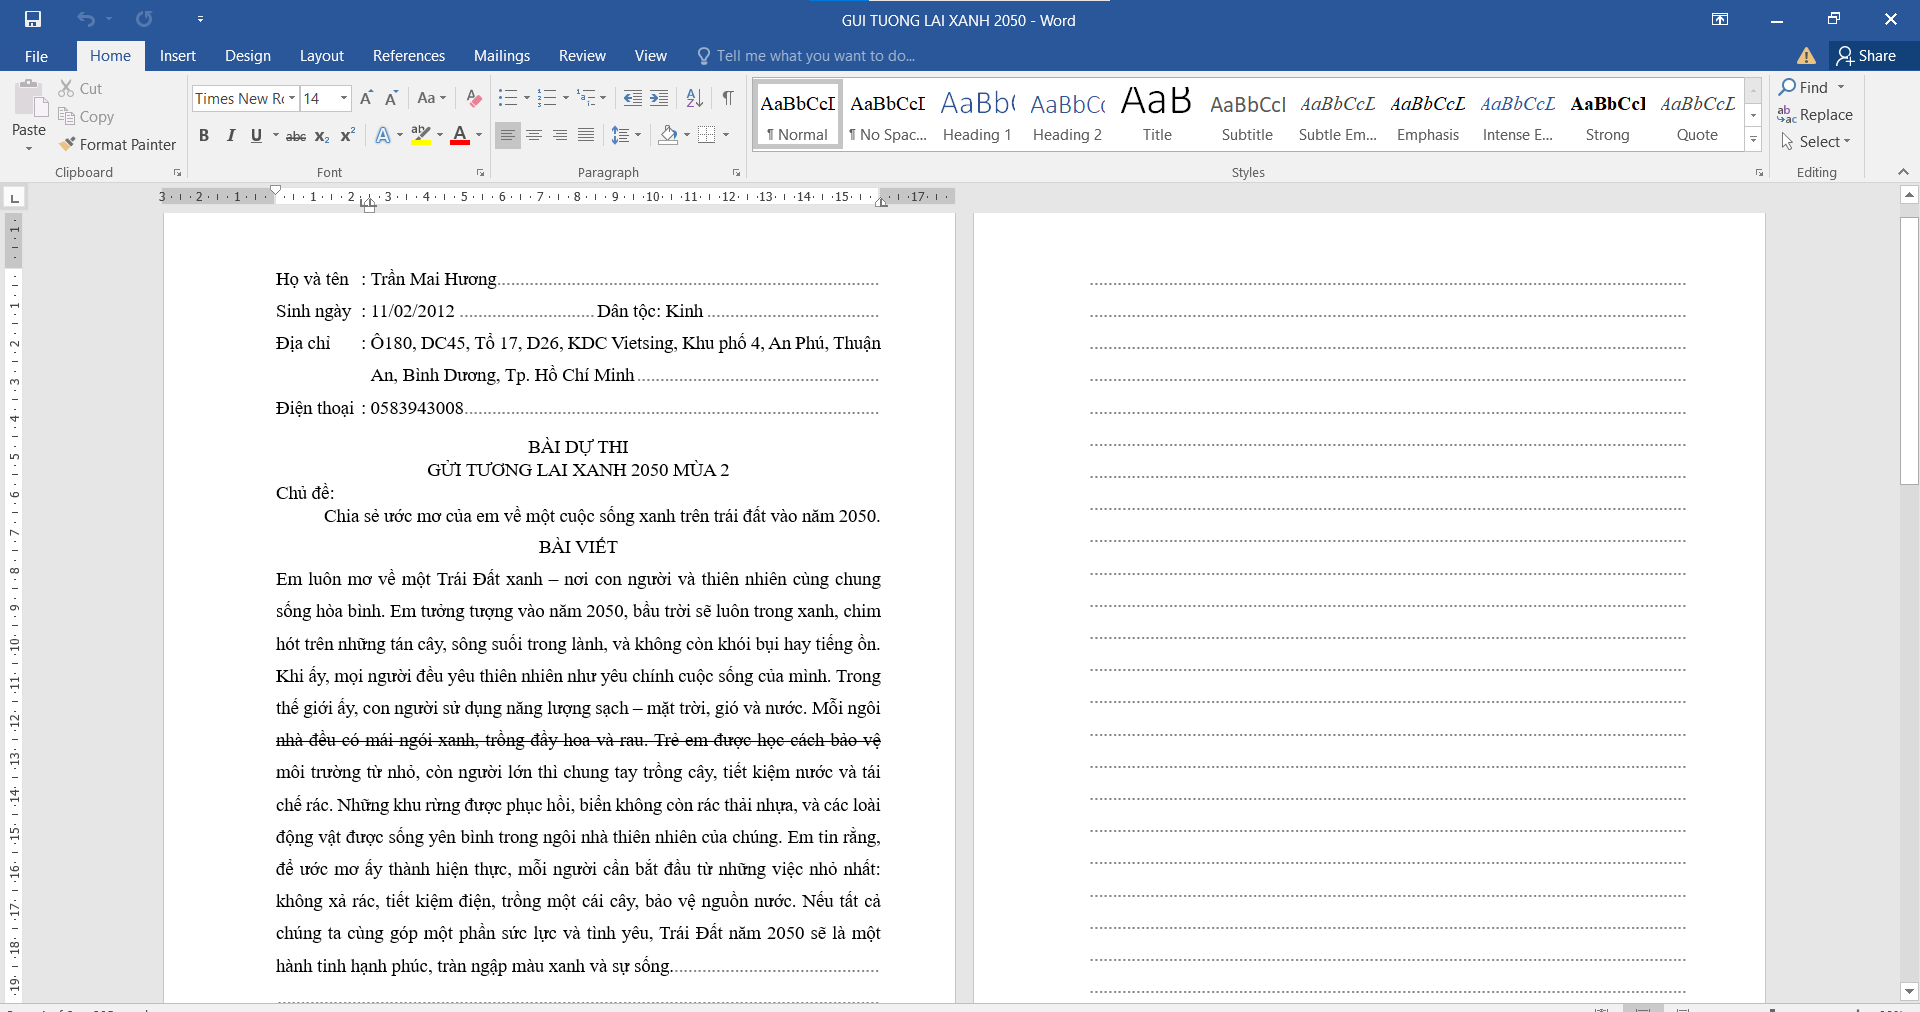Viewport: 1920px width, 1012px height.
Task: Increase the paragraph indent
Action: (658, 98)
